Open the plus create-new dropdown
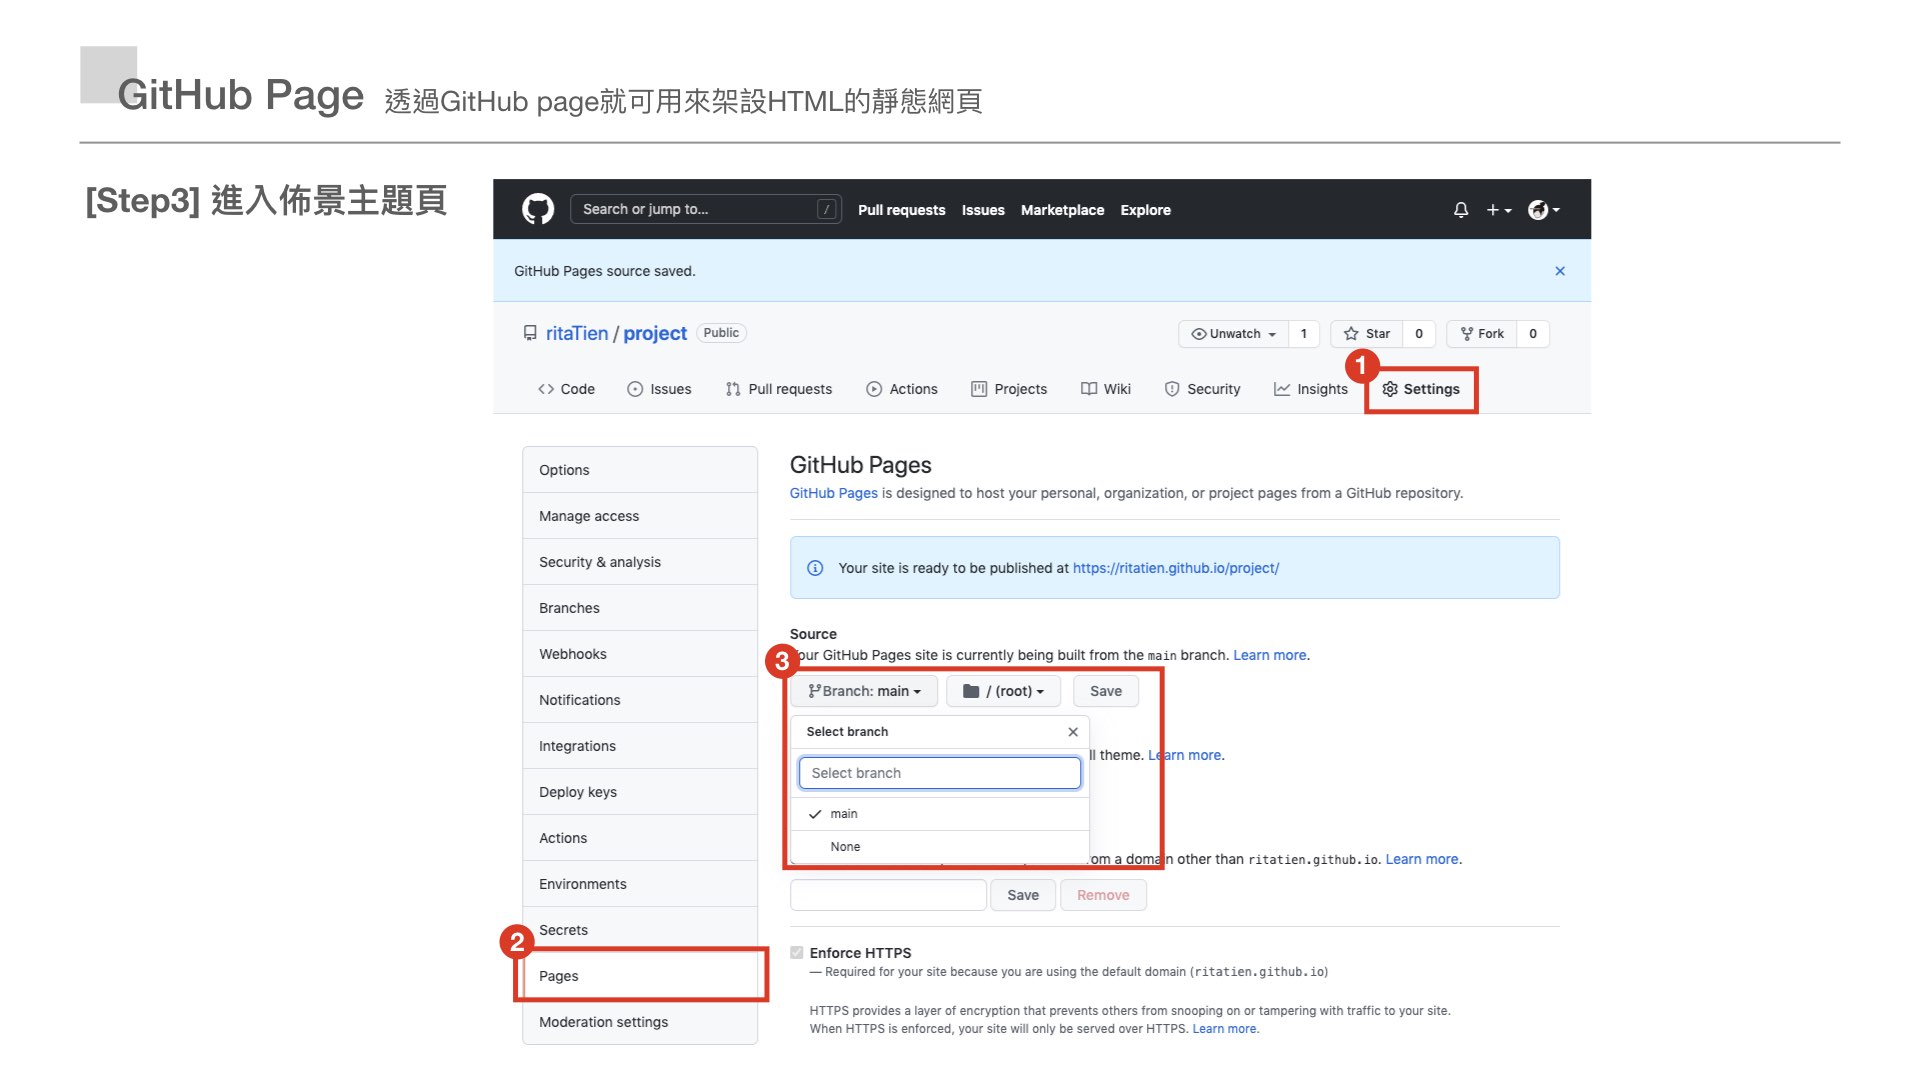This screenshot has width=1920, height=1080. [x=1498, y=210]
